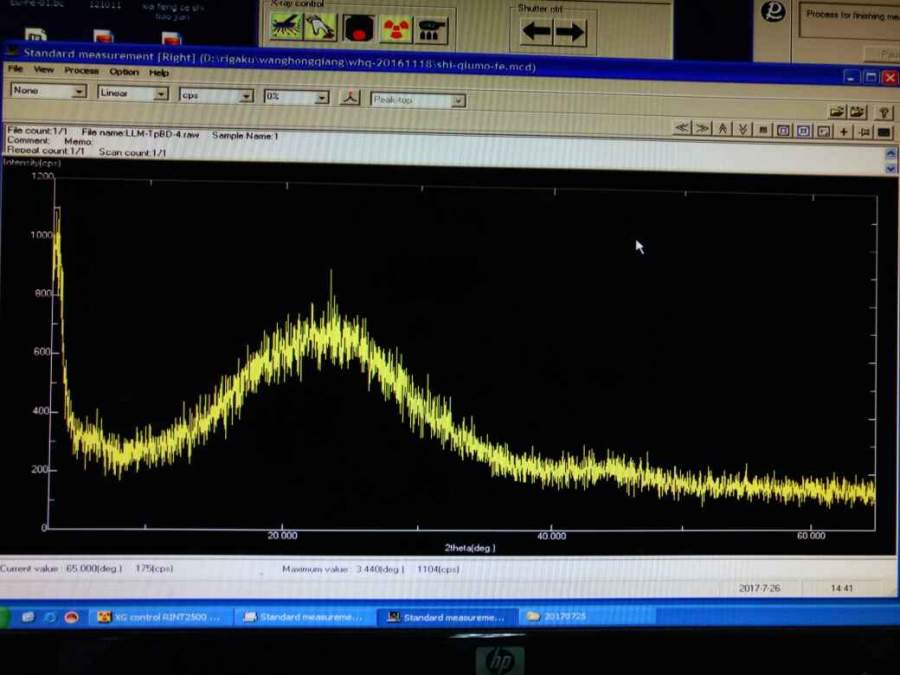Screen dimensions: 900x675
Task: Click the 2theta(deg.) axis label
Action: click(x=470, y=548)
